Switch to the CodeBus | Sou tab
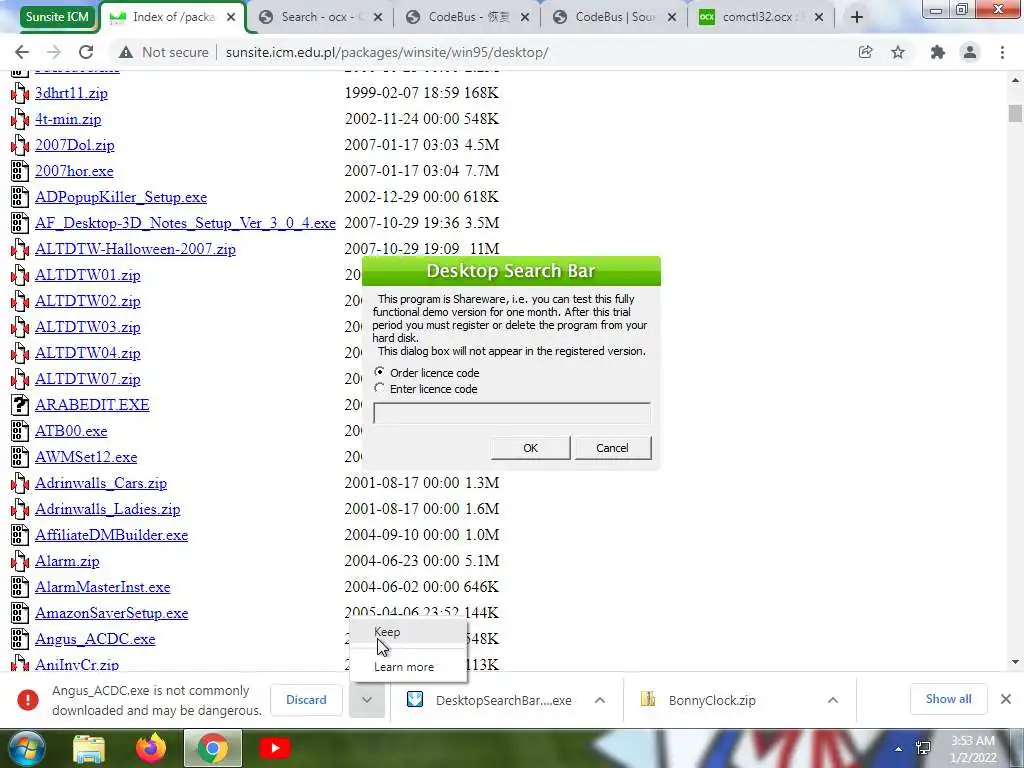1024x768 pixels. [x=614, y=18]
